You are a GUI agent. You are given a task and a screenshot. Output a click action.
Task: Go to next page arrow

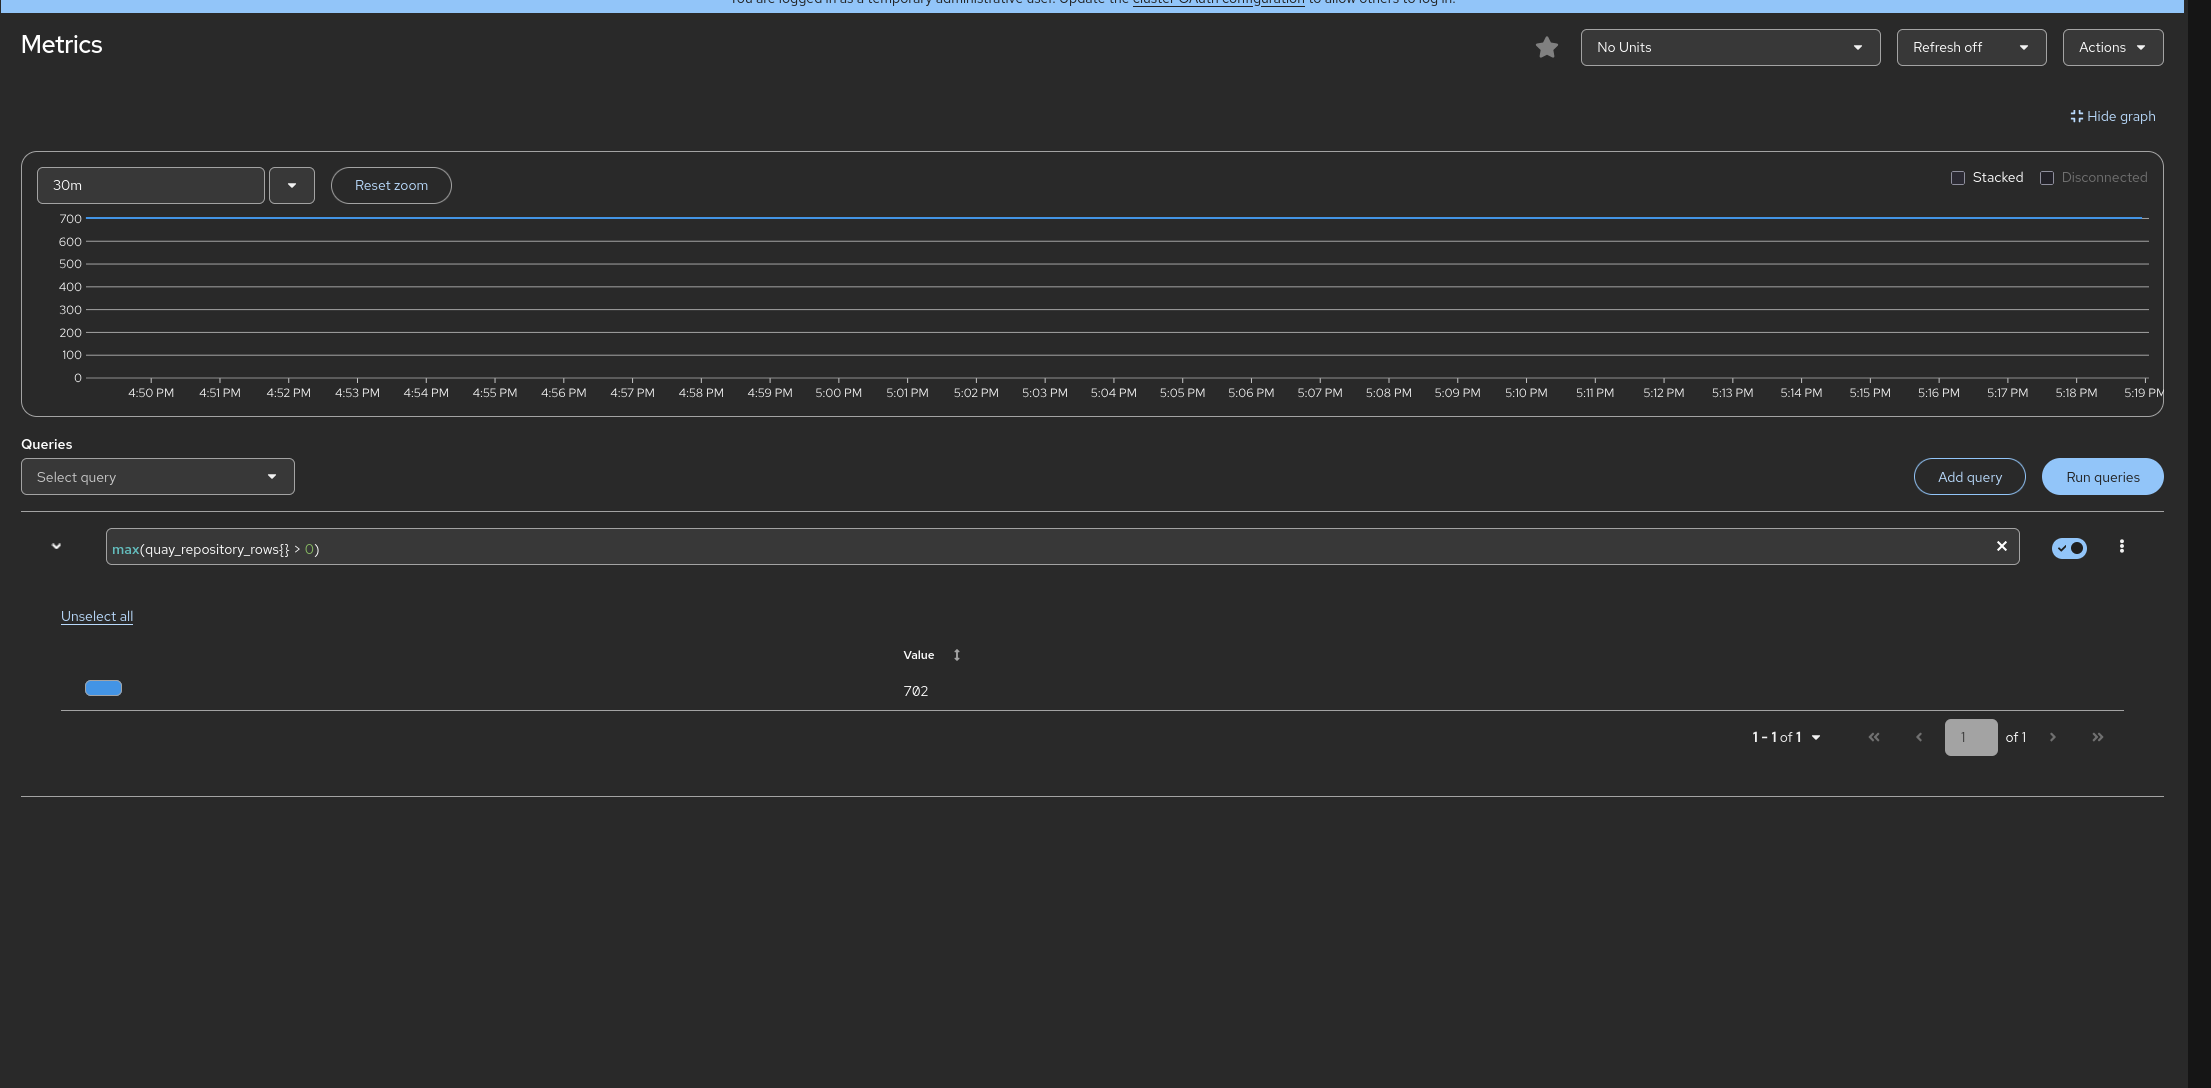point(2052,737)
